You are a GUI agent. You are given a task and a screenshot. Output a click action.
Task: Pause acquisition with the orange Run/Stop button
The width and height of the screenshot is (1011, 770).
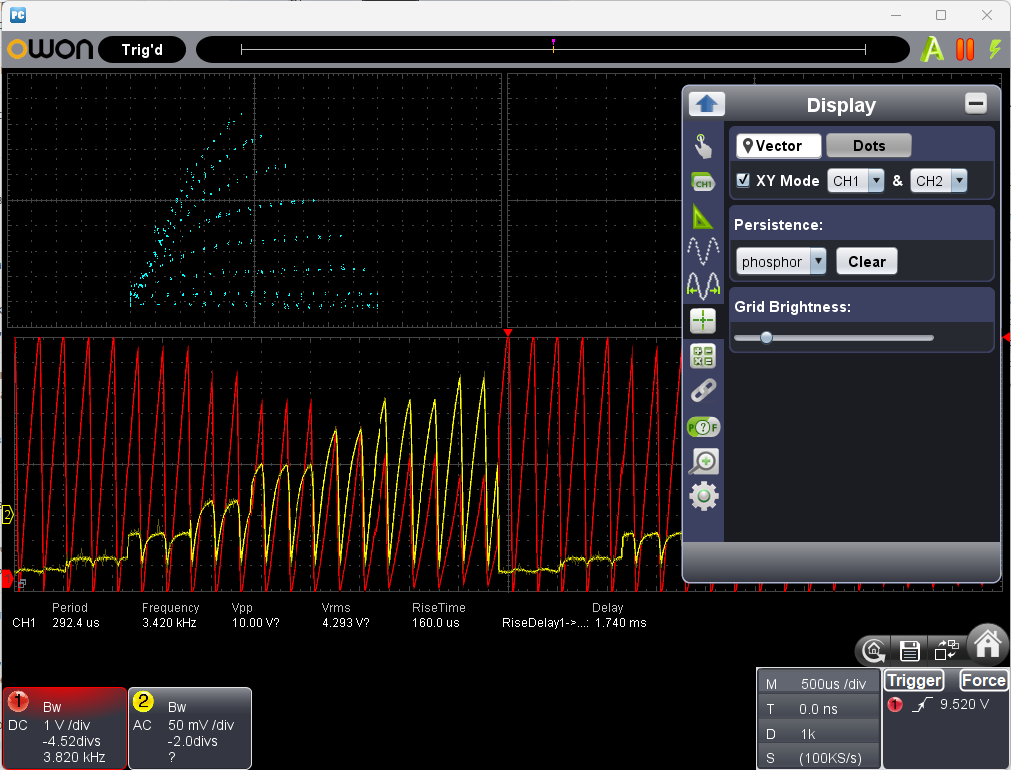965,49
